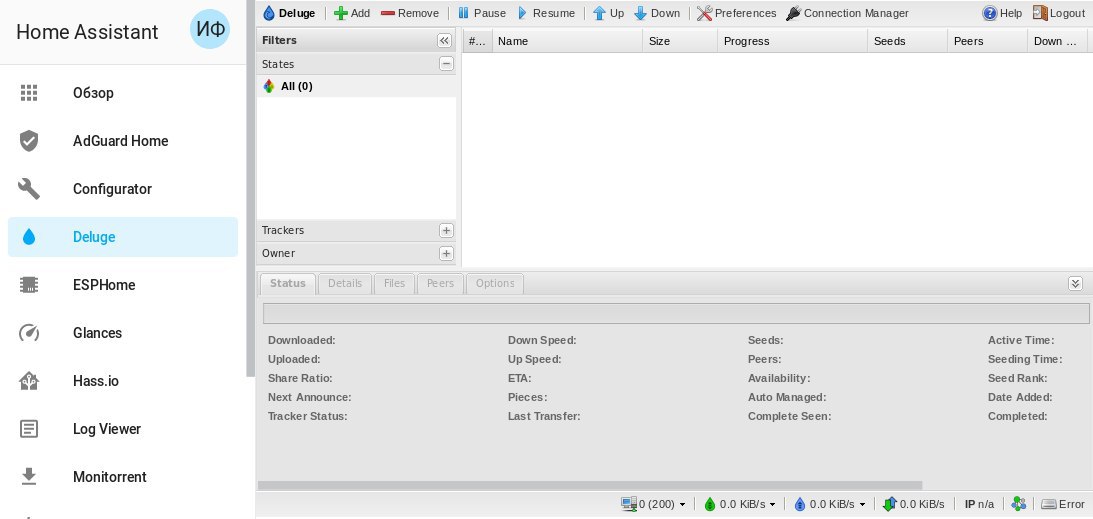This screenshot has width=1093, height=519.
Task: Open the Connection Manager
Action: [x=847, y=13]
